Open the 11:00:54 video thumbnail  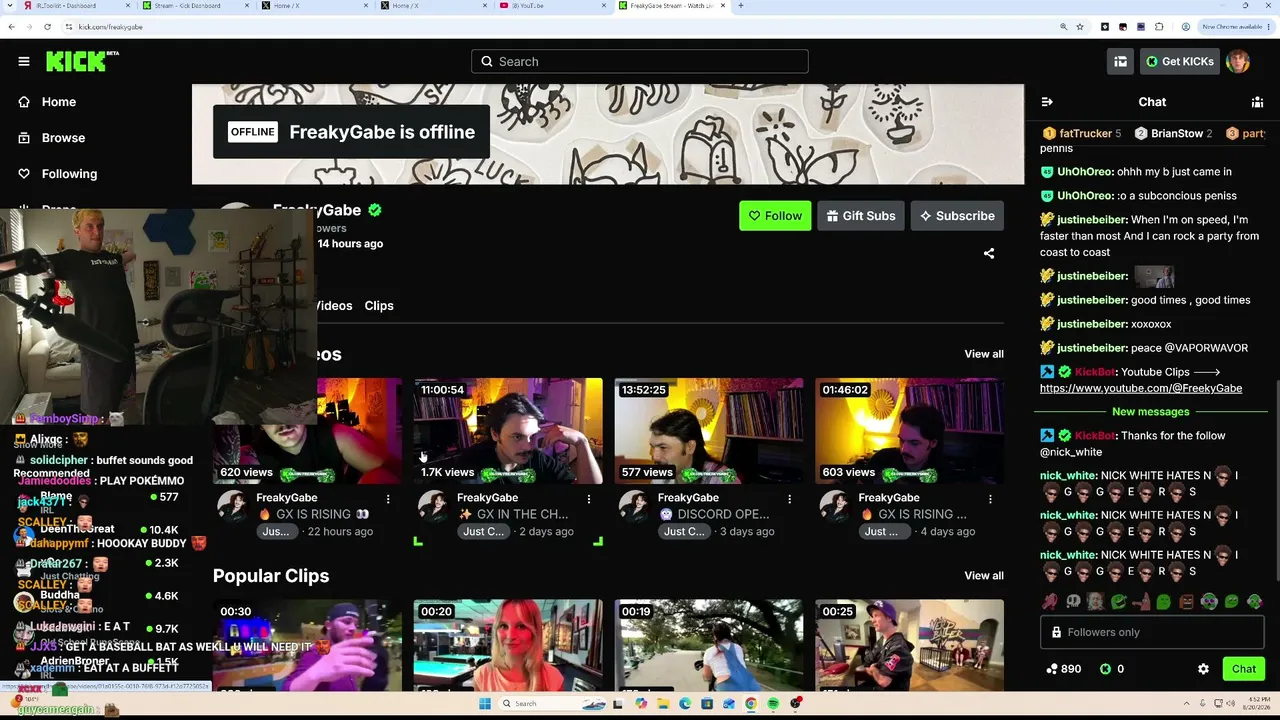tap(508, 431)
